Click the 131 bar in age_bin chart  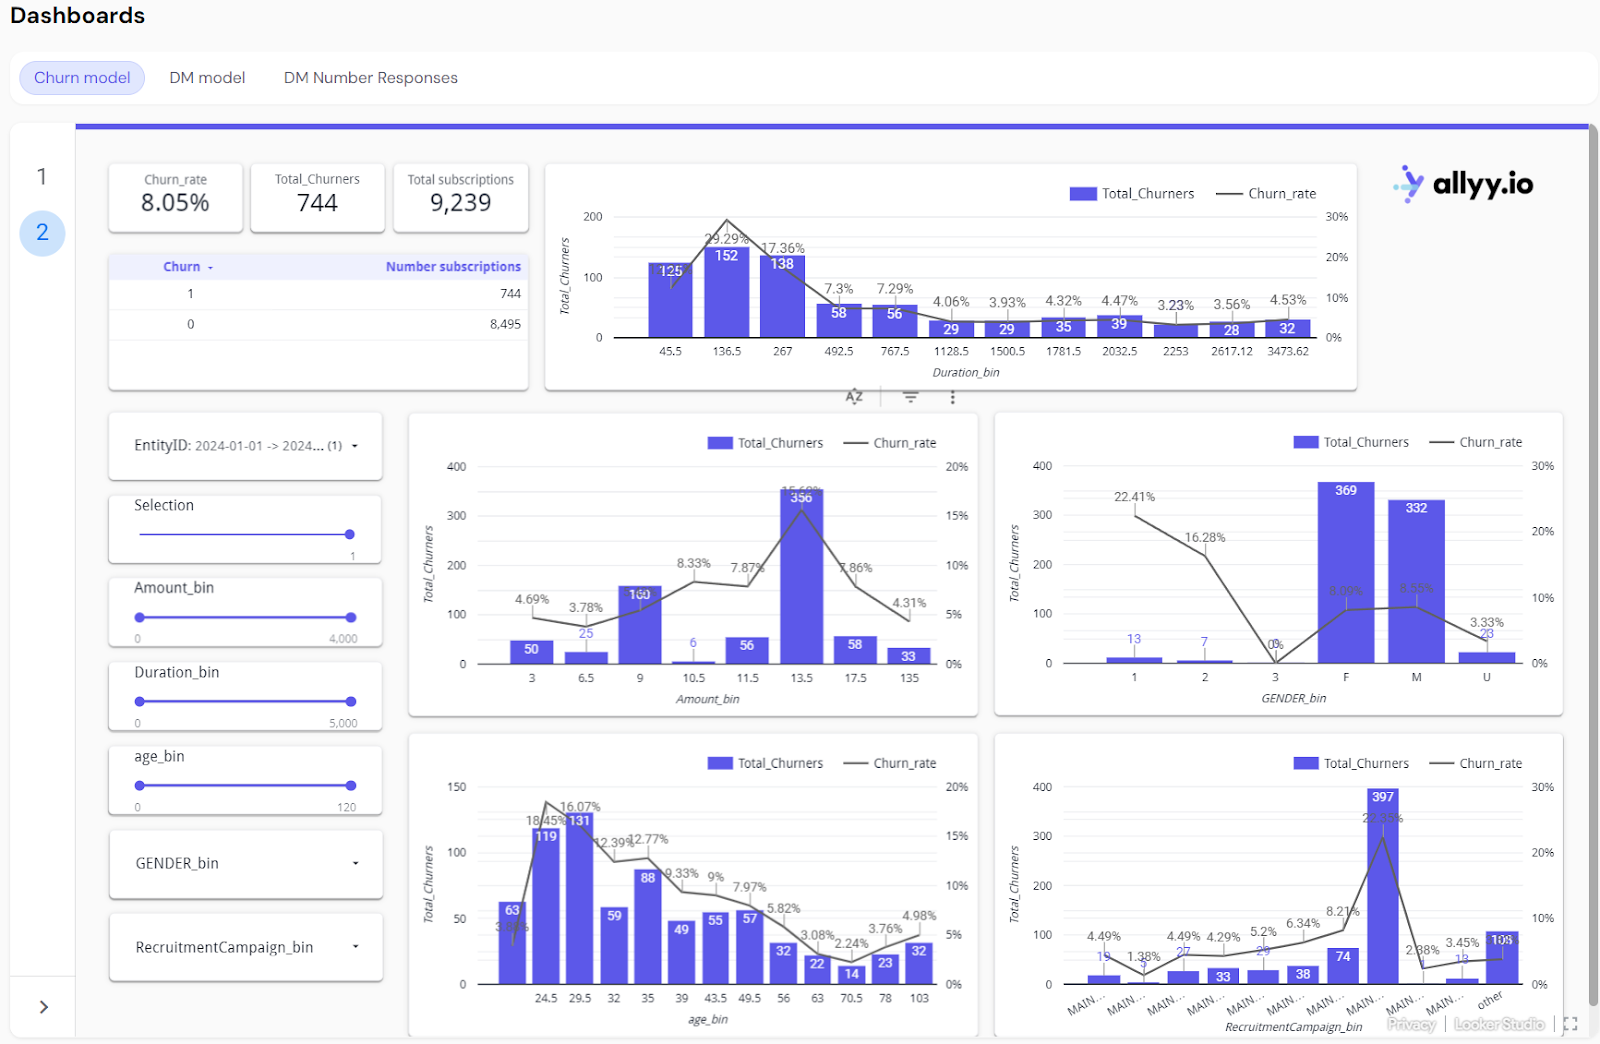[579, 898]
